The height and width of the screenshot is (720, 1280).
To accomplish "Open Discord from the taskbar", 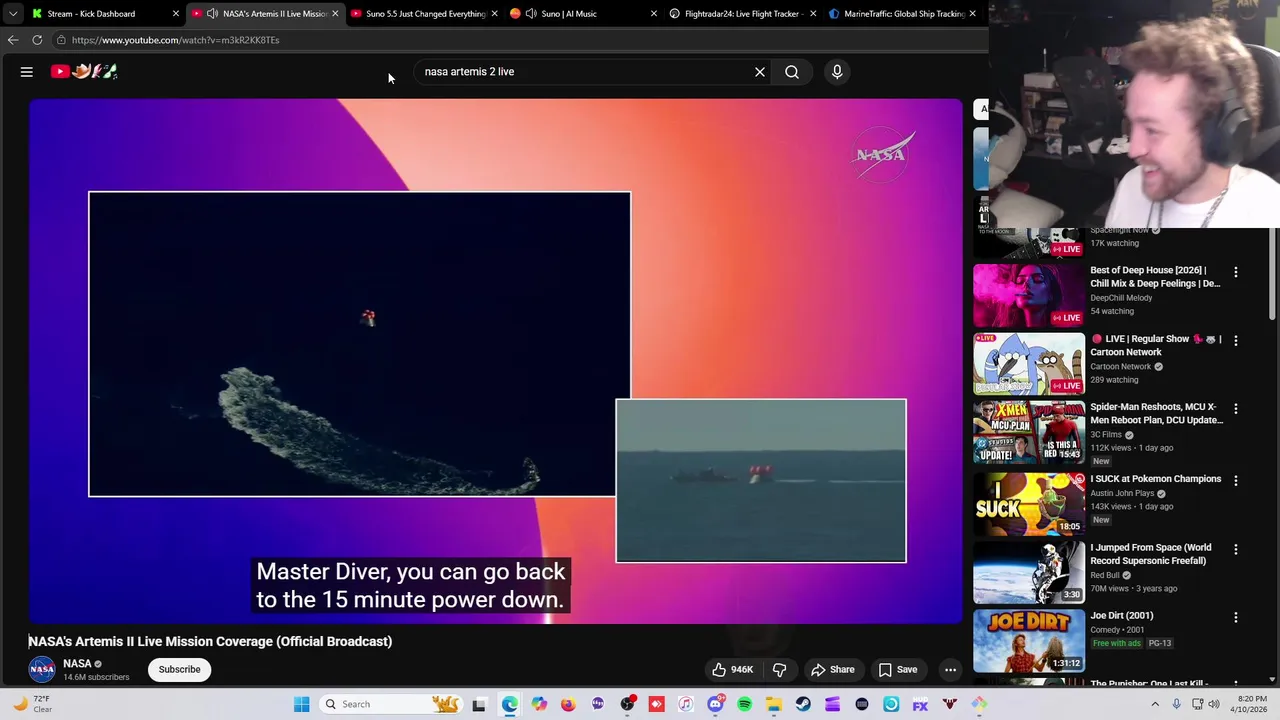I will (x=715, y=705).
